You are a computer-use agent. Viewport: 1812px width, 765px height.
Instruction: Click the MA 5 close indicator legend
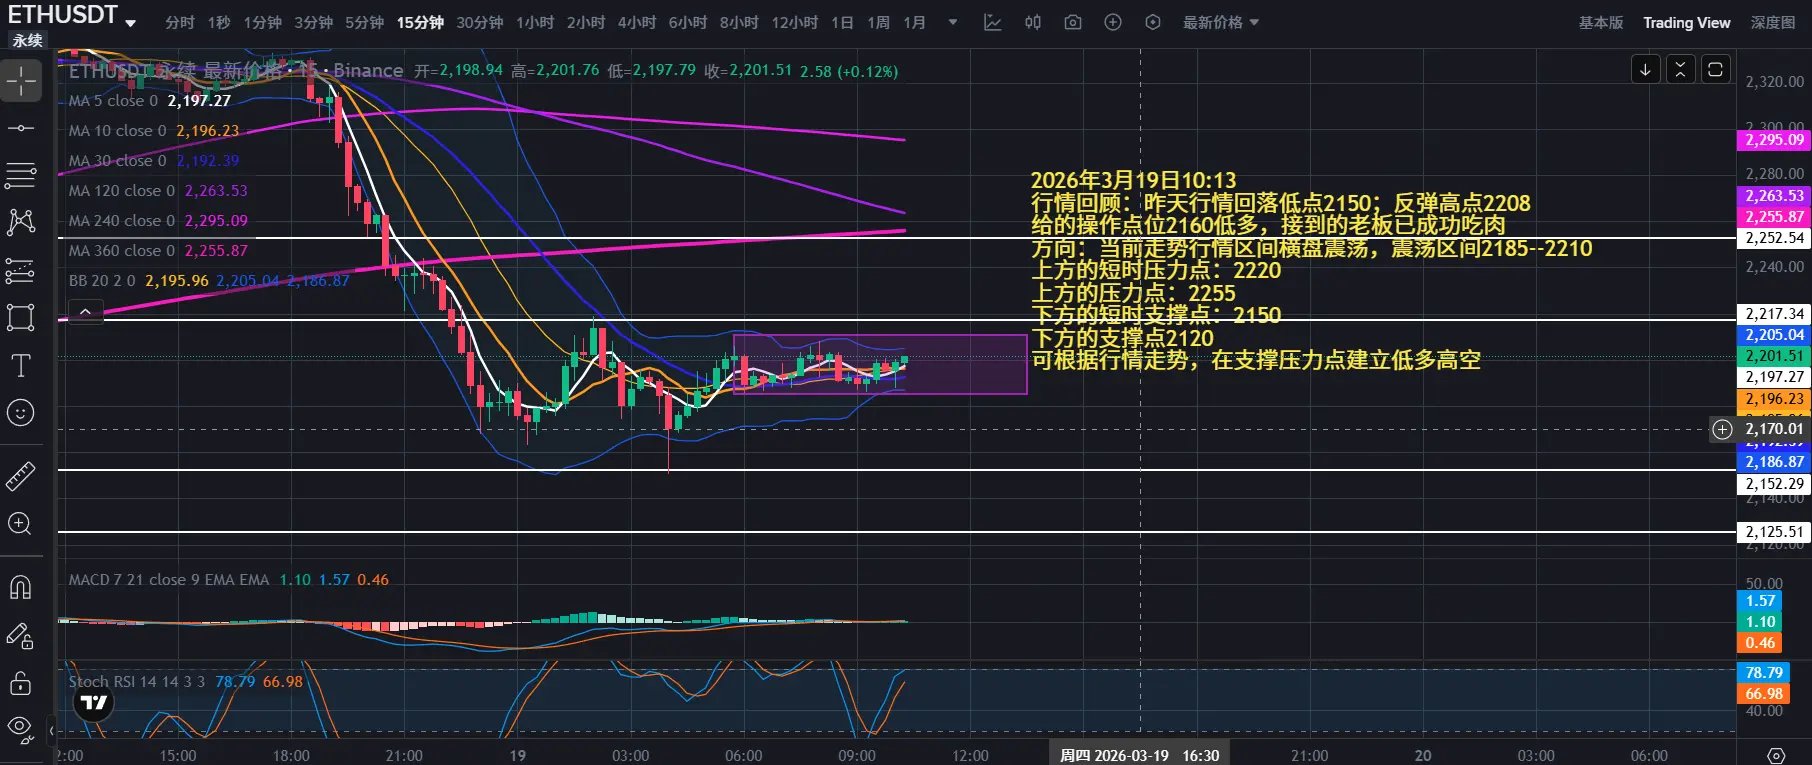(x=149, y=100)
